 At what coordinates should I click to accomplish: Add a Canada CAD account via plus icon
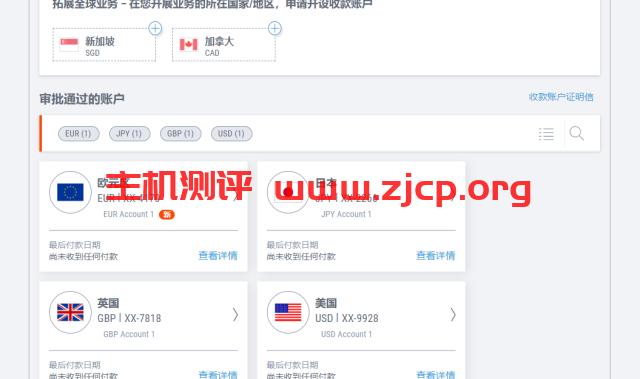[x=275, y=28]
